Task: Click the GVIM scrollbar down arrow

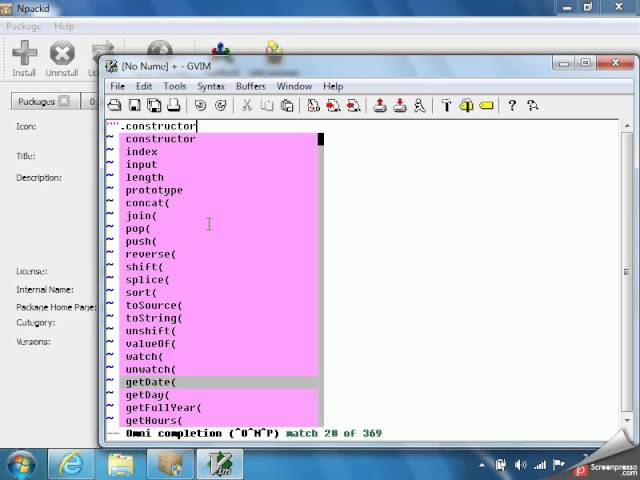Action: click(x=627, y=420)
